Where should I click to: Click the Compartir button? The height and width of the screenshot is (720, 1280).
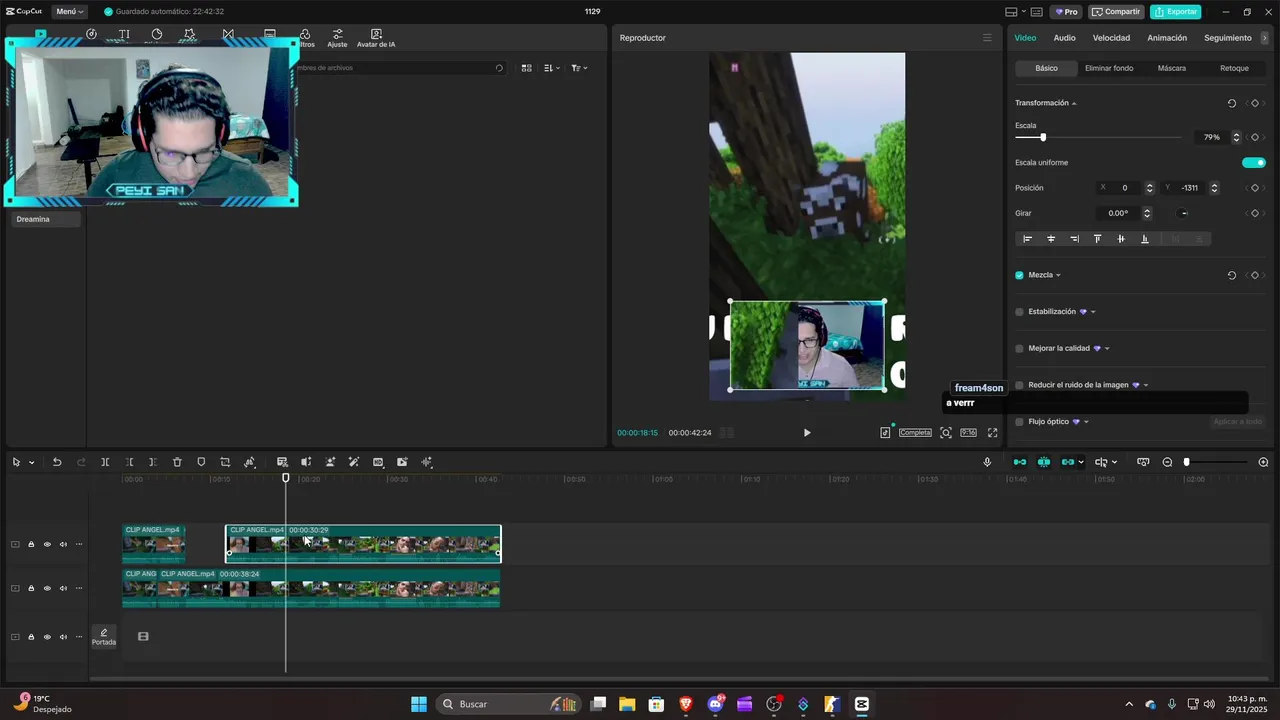pyautogui.click(x=1116, y=12)
